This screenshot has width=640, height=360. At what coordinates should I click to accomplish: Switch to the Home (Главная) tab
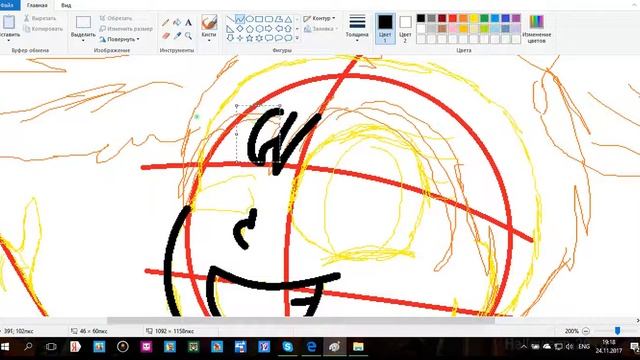point(37,5)
